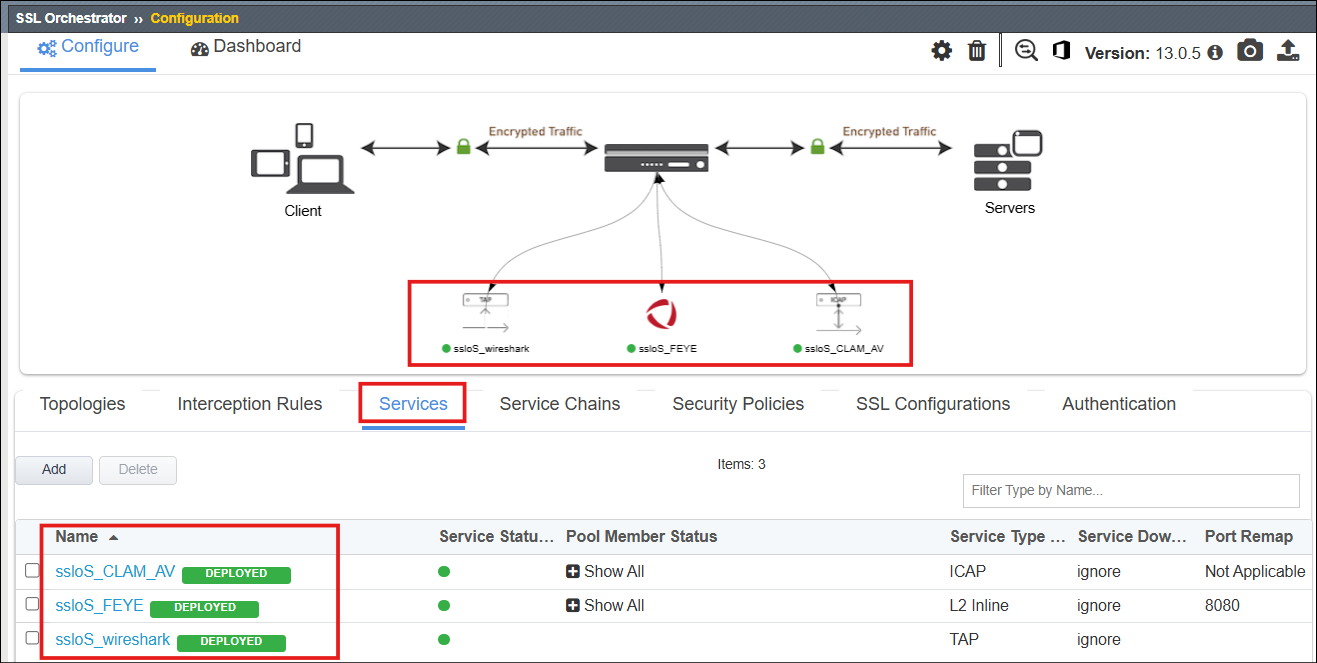Focus the Filter Type by Name field
The height and width of the screenshot is (663, 1317).
coord(1131,491)
